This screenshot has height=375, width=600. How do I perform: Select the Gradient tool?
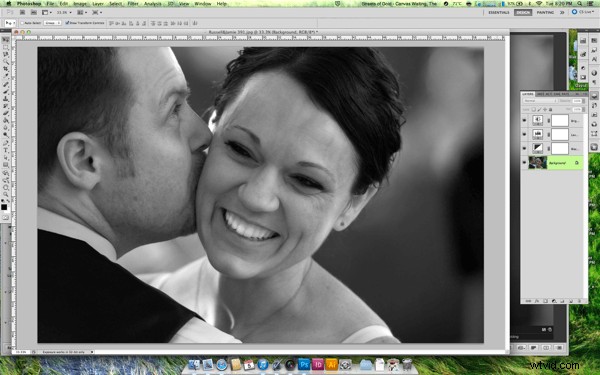(x=5, y=121)
